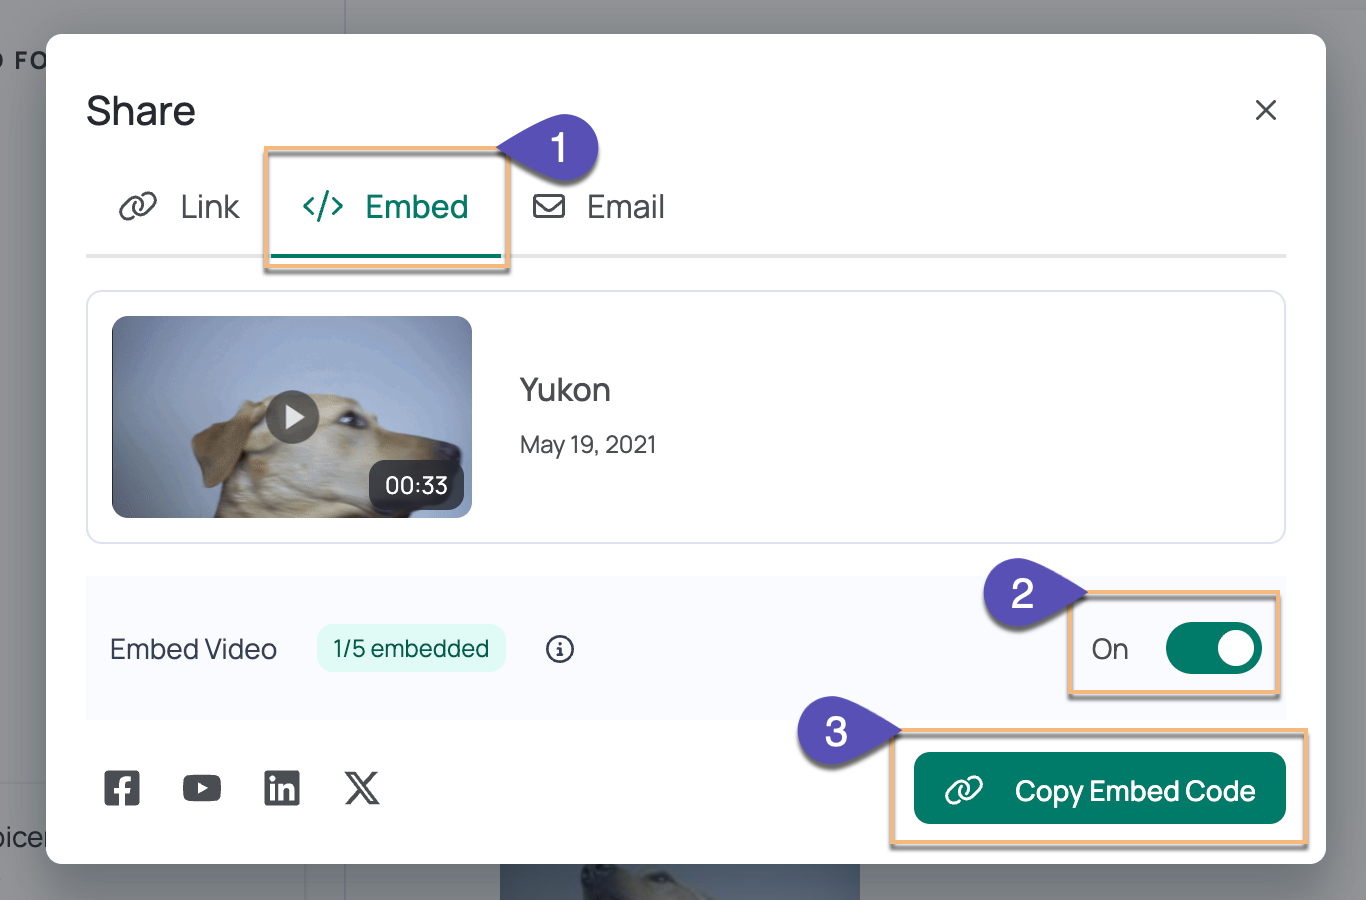The image size is (1366, 900).
Task: Select the Embed tab
Action: (386, 207)
